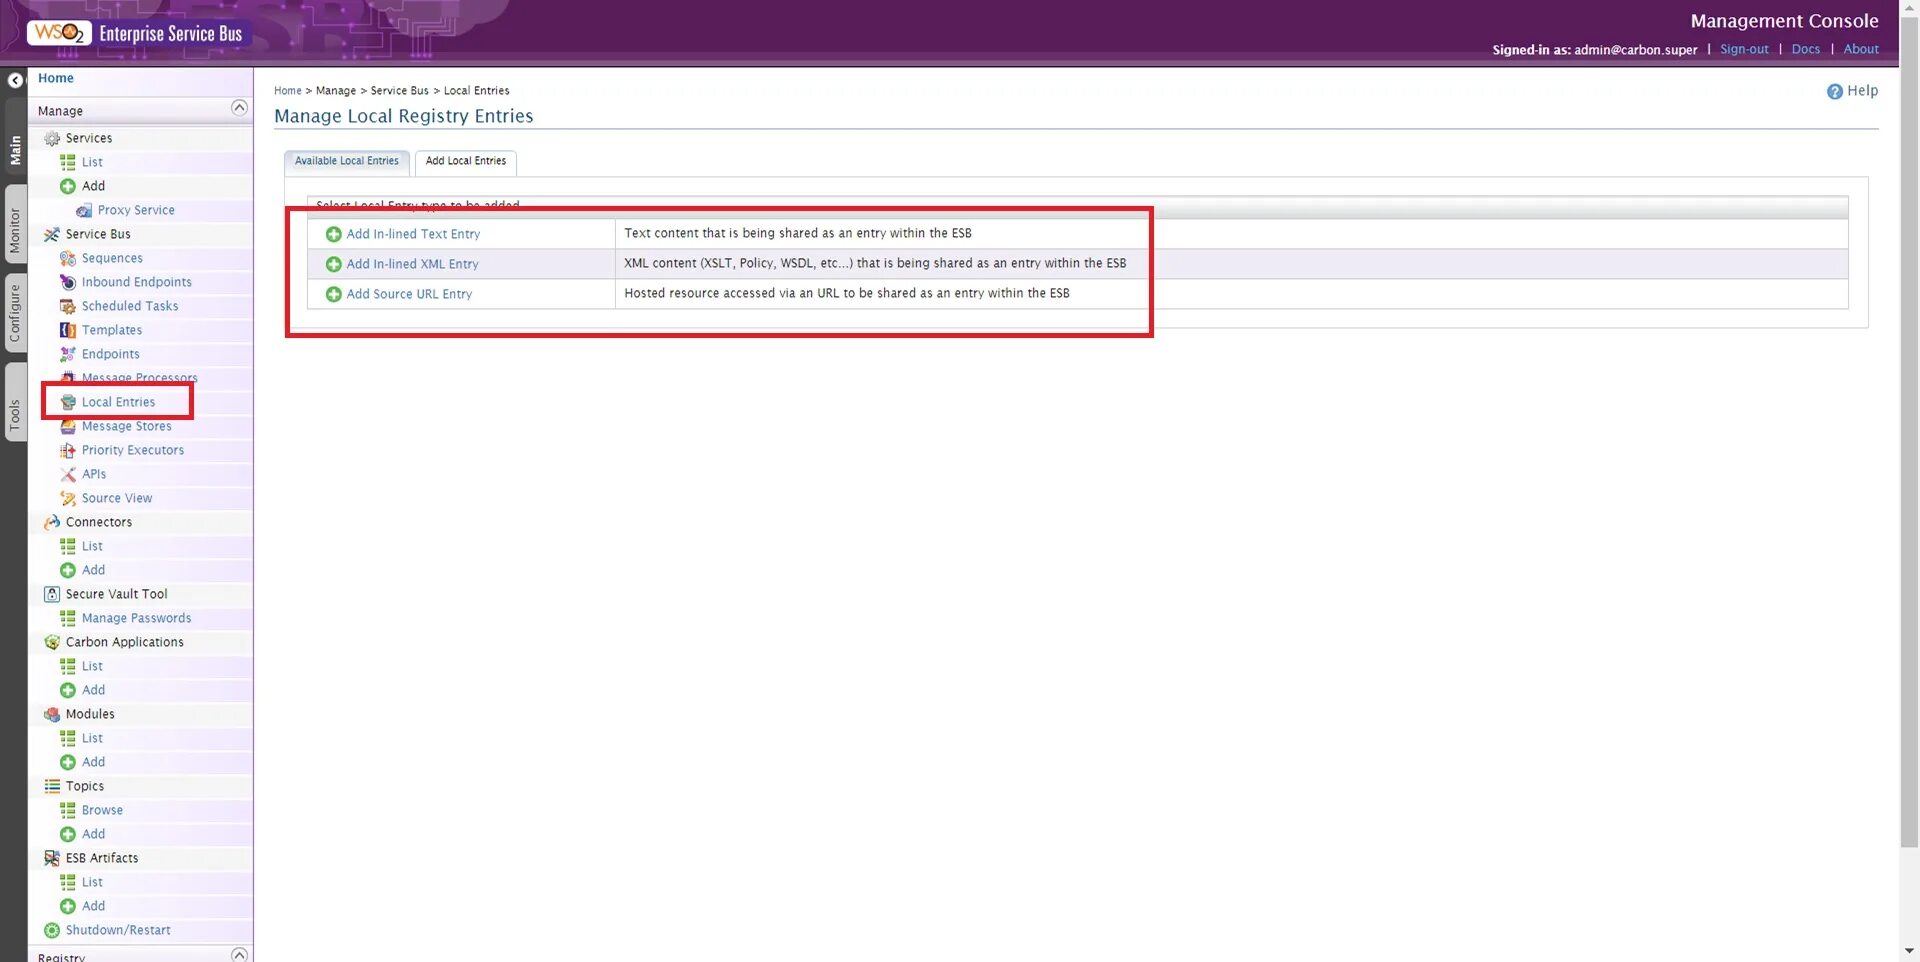1920x962 pixels.
Task: Select the Add Local Entries tab
Action: click(x=466, y=161)
